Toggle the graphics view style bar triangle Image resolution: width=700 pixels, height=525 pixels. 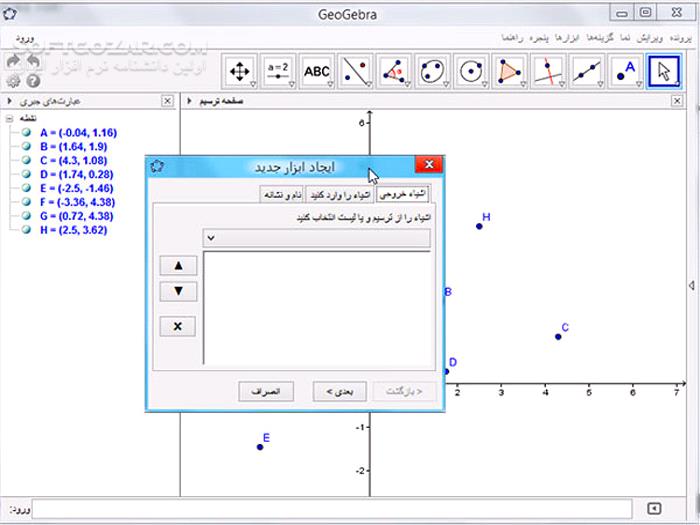click(x=189, y=101)
